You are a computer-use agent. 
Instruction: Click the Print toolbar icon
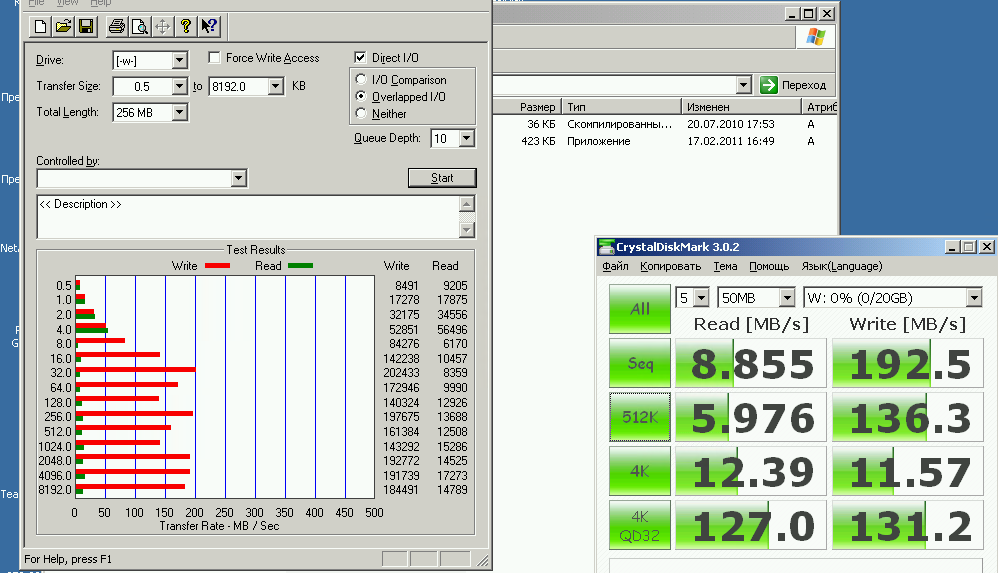click(117, 26)
